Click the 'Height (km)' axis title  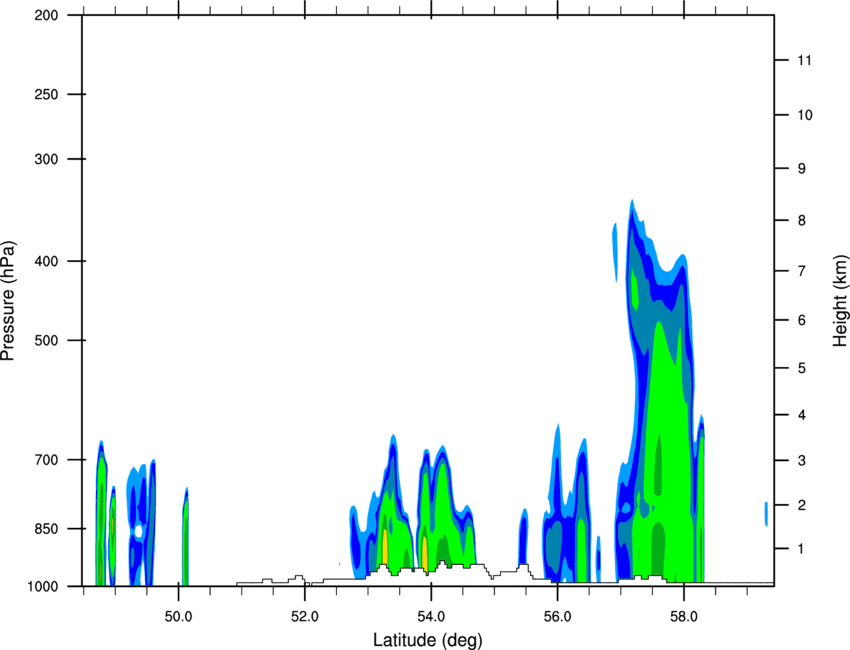click(840, 301)
